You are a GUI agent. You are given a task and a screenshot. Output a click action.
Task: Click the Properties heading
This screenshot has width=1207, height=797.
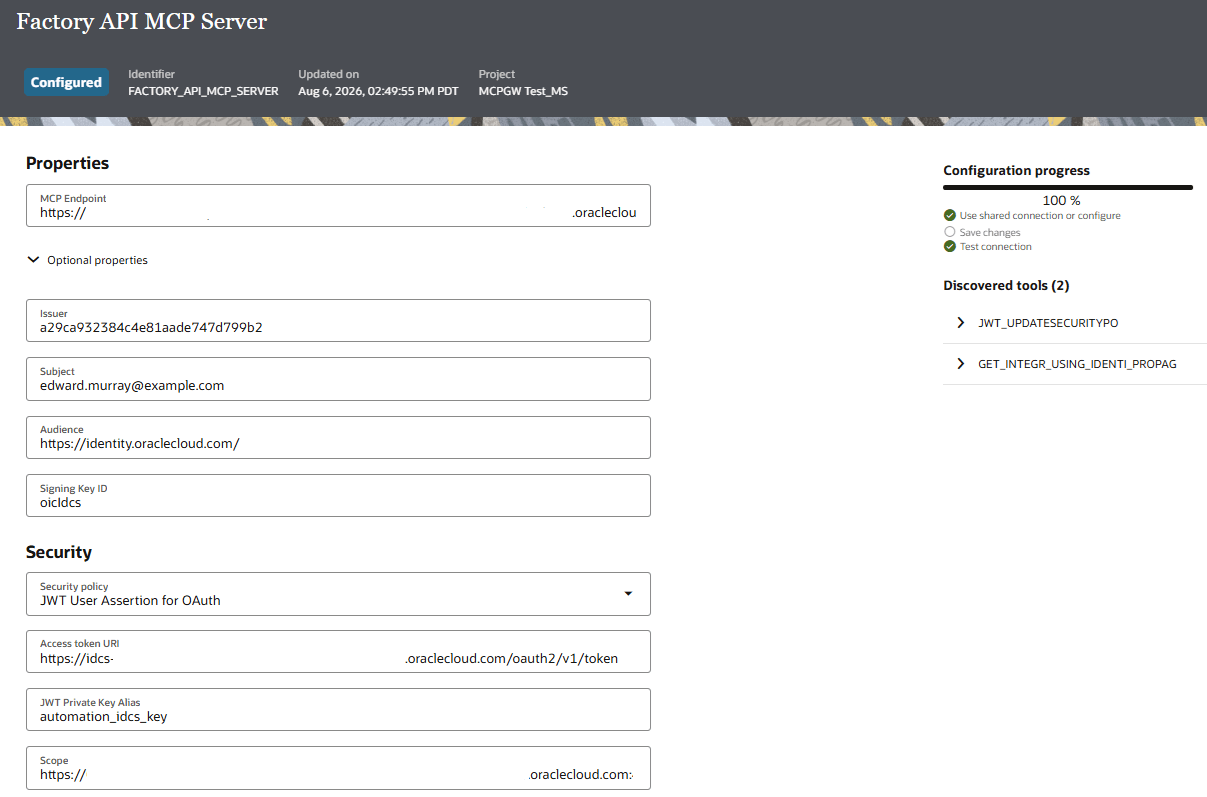(67, 163)
